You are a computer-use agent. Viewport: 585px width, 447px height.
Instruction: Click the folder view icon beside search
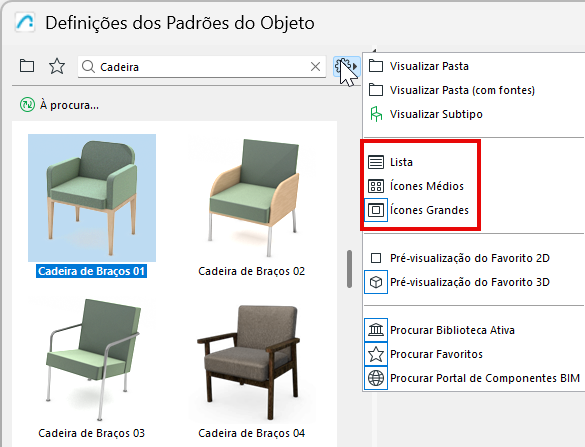click(27, 66)
